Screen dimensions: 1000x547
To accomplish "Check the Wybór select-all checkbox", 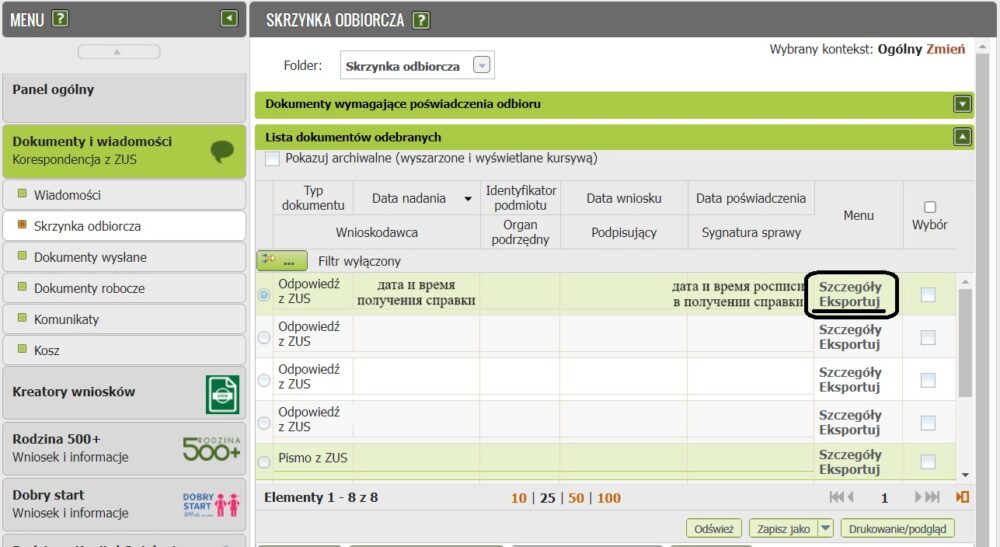I will (930, 207).
